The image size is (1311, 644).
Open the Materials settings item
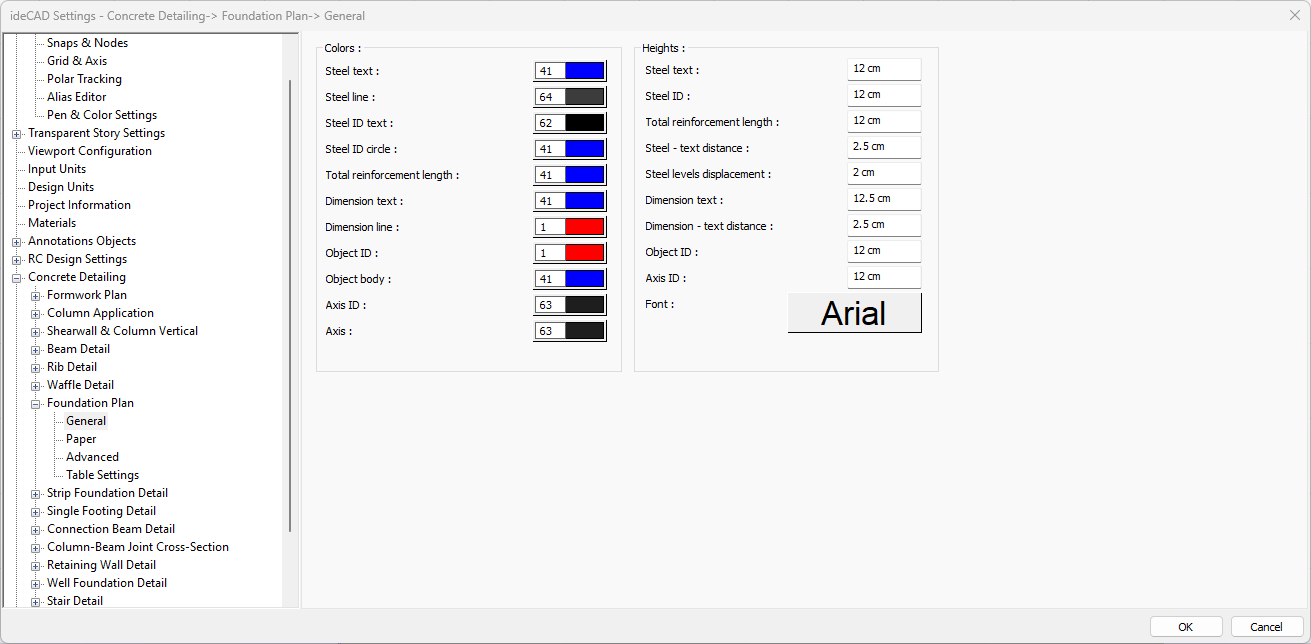(52, 223)
